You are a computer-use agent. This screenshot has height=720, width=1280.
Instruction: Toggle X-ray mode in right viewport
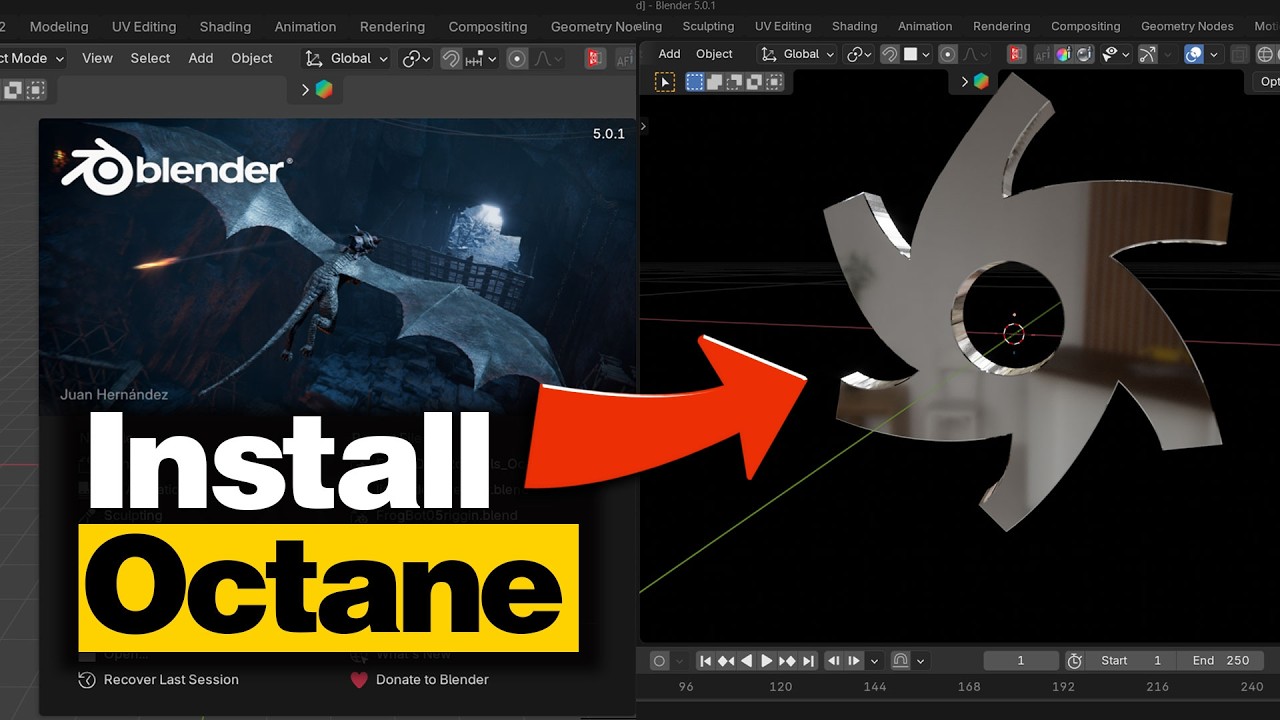tap(1240, 54)
